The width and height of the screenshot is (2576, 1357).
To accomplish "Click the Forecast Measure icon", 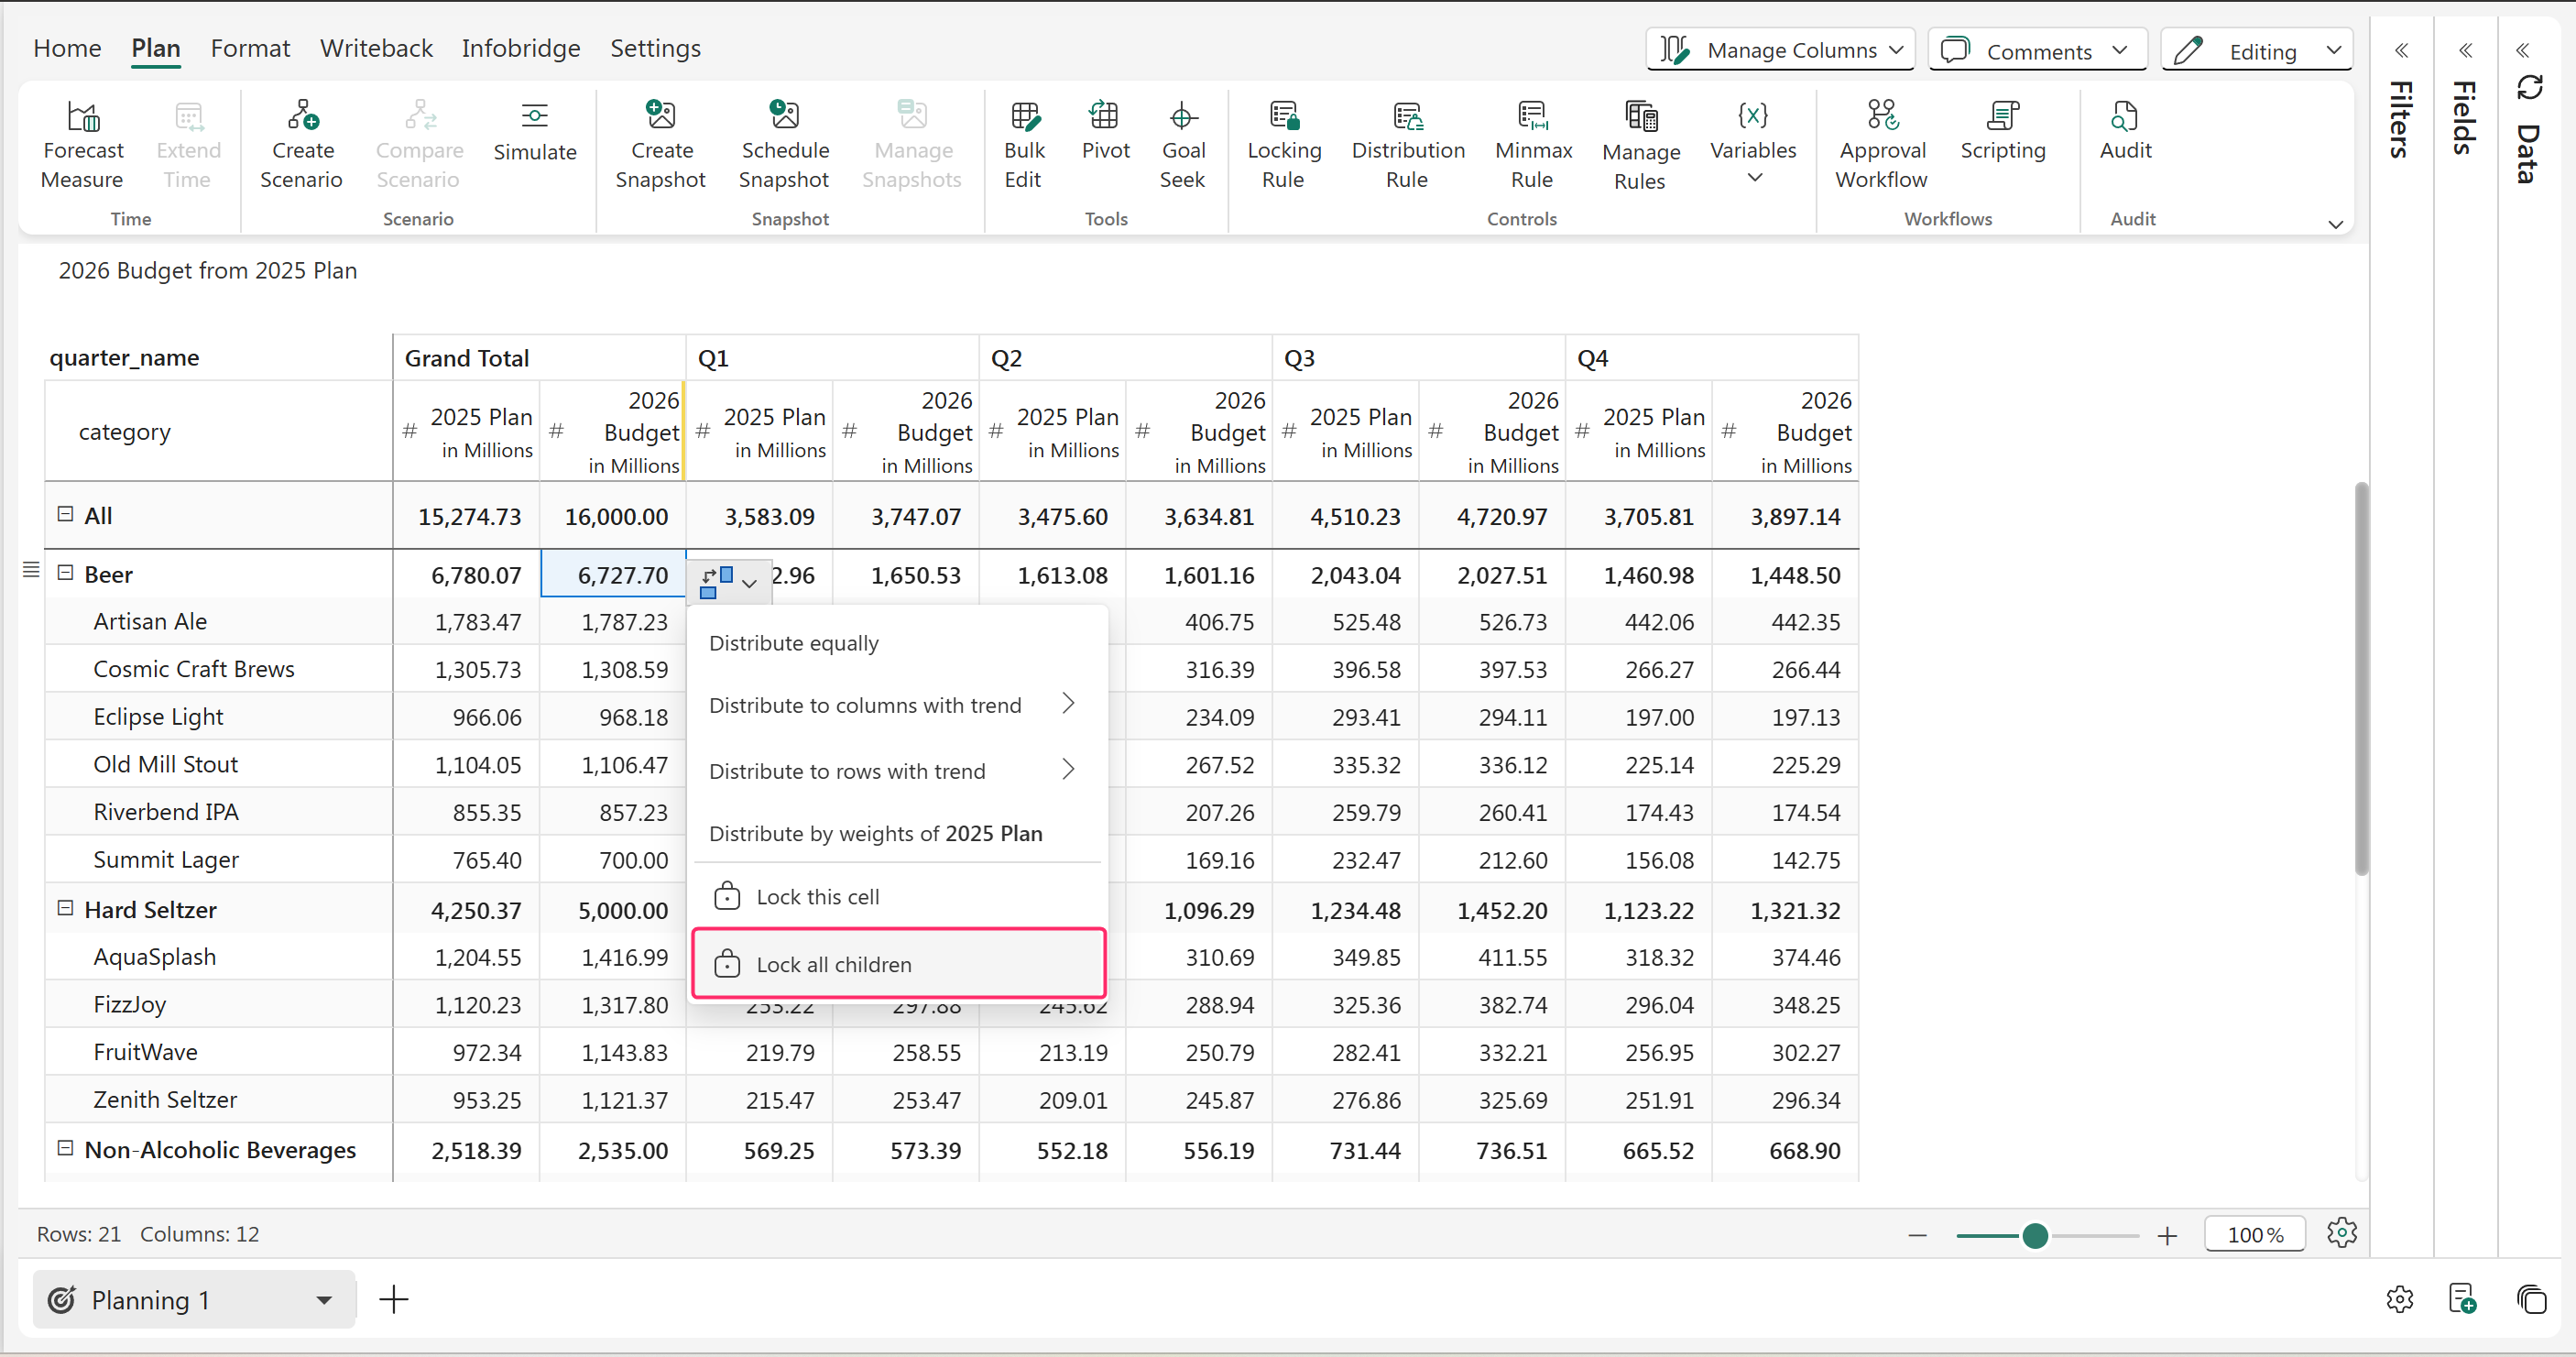I will (83, 118).
